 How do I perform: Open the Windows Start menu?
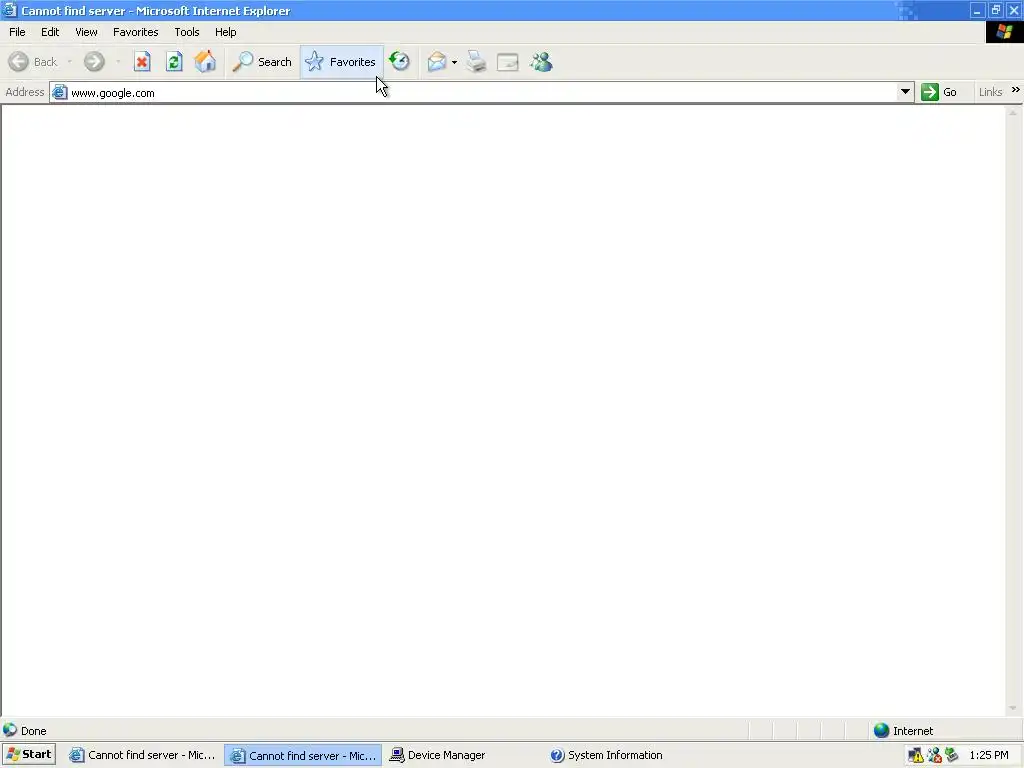[29, 754]
